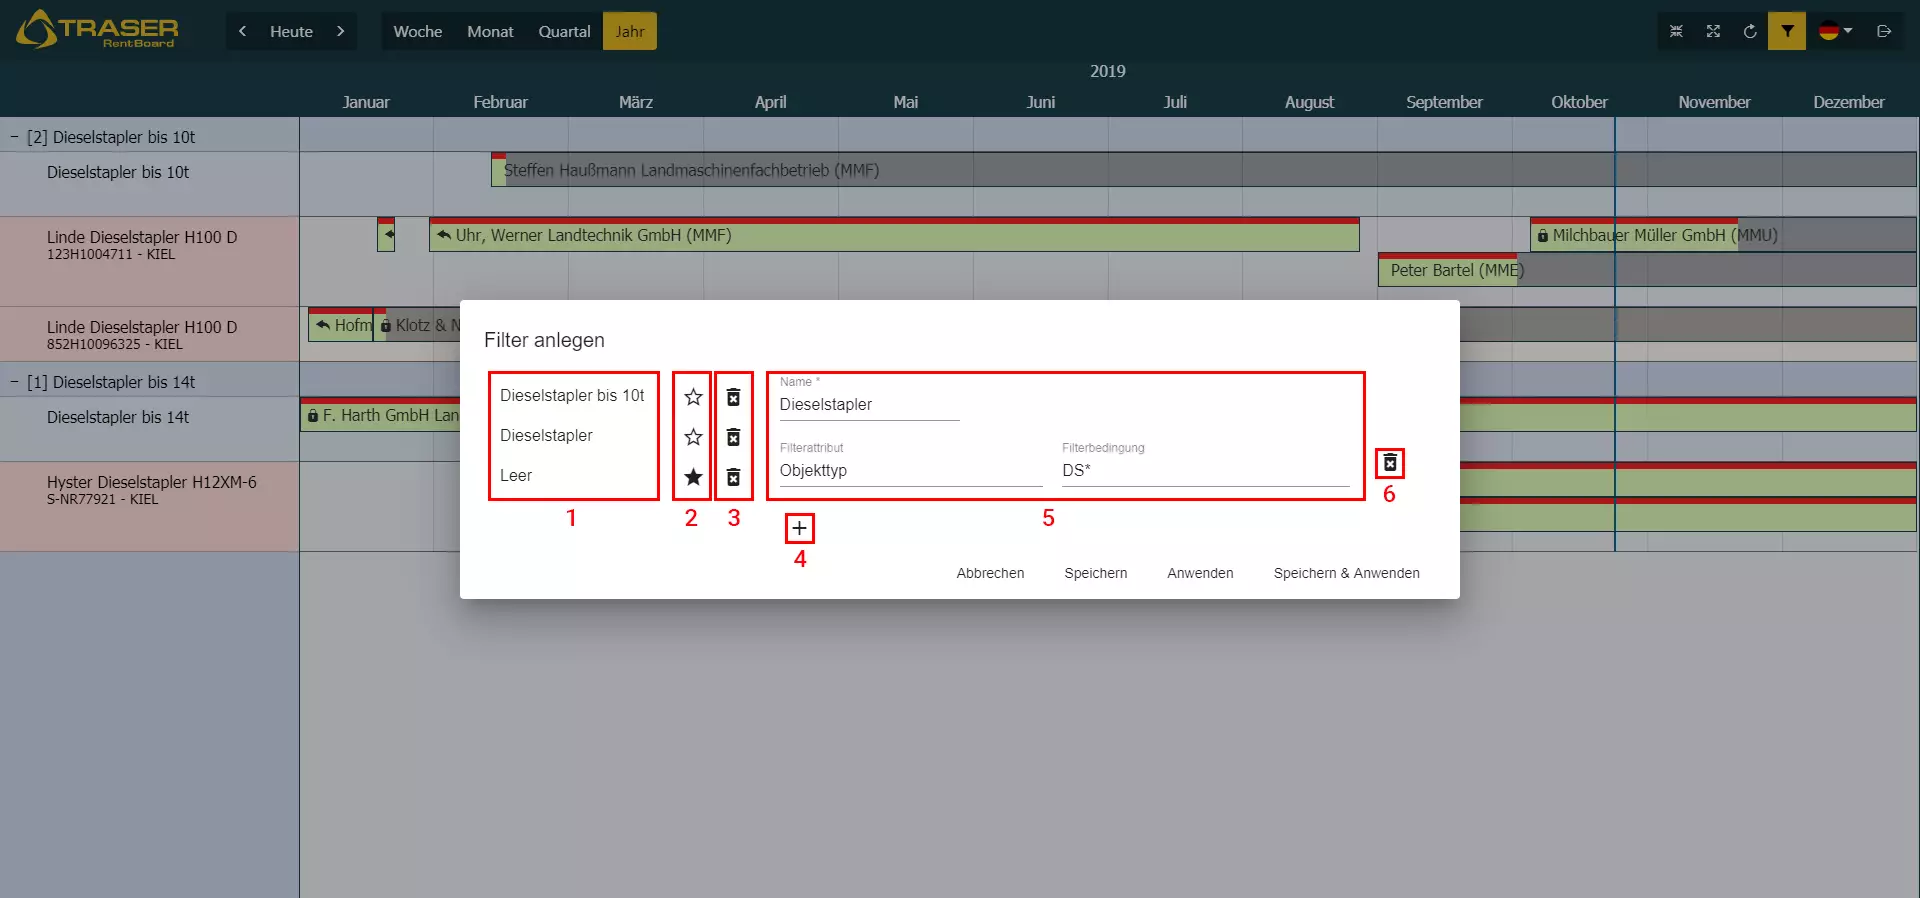Collapse the '[2] Dieselstapler bis 10t' group
The image size is (1920, 898).
[15, 137]
